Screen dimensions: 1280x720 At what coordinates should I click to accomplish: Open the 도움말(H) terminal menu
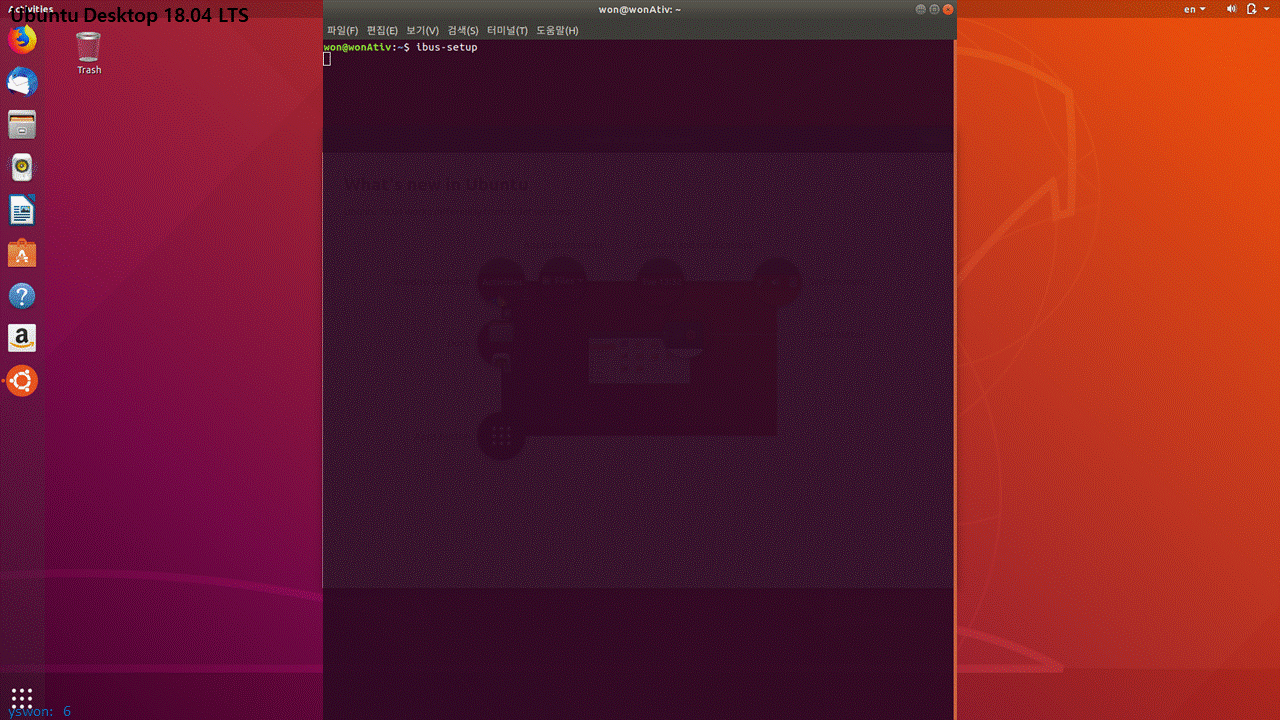tap(557, 31)
